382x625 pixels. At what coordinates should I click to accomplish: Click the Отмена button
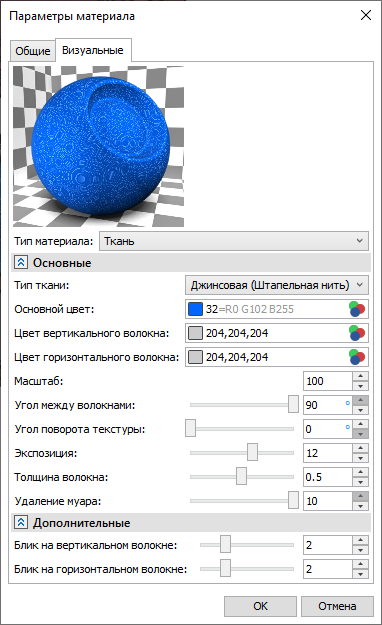coord(337,606)
